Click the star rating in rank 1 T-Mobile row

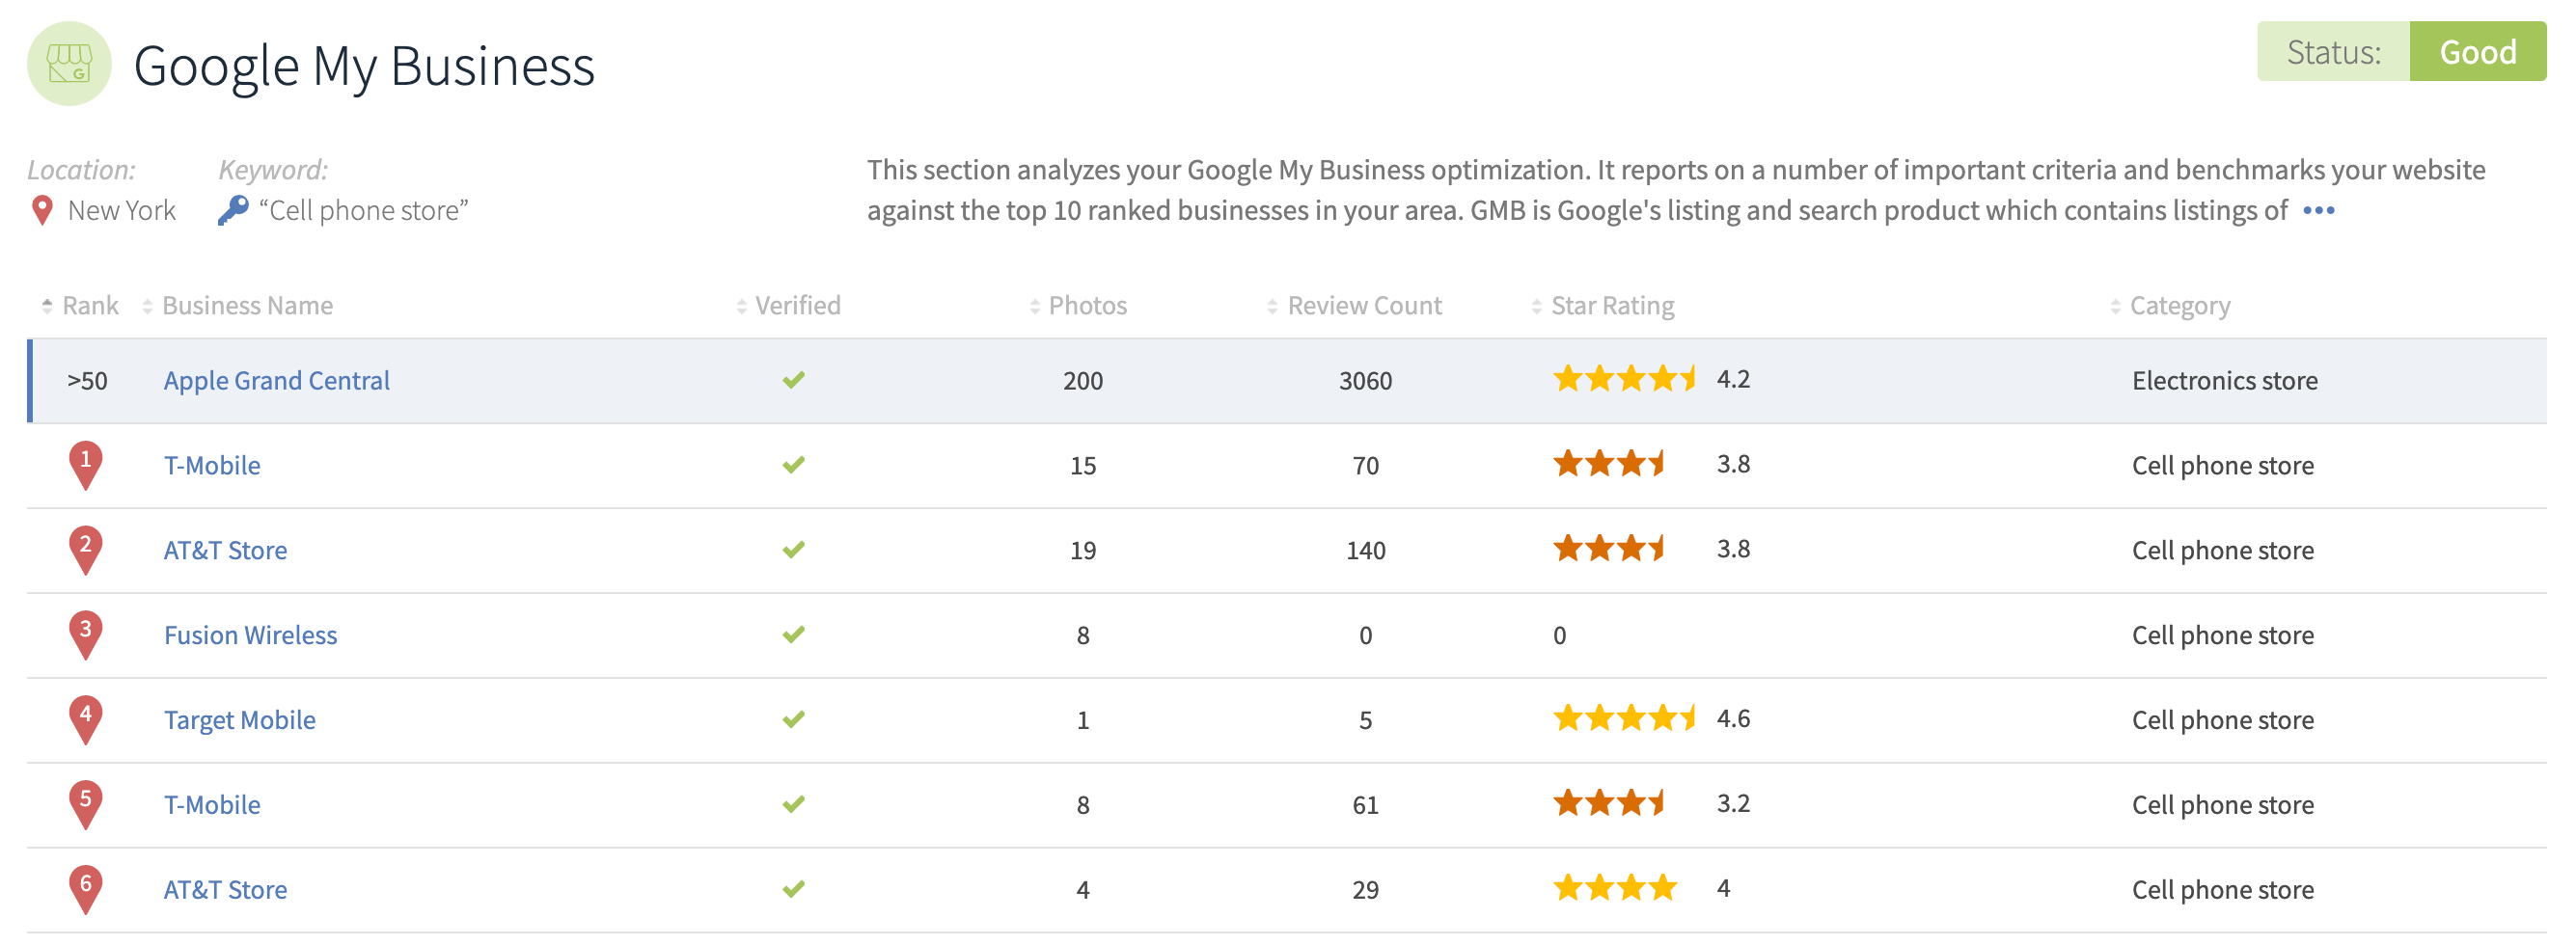pyautogui.click(x=1608, y=464)
